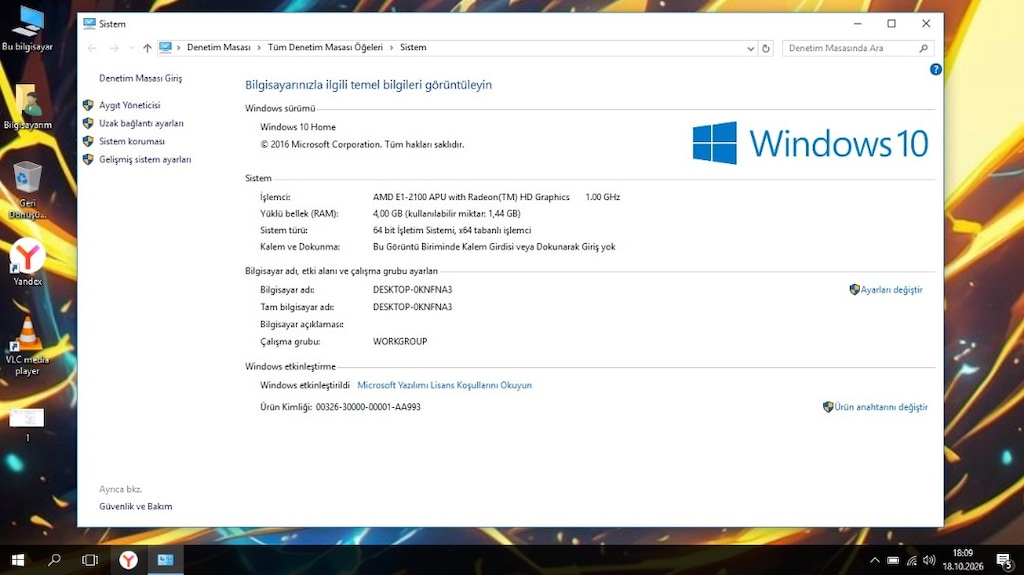Open the Yandex browser taskbar icon

pos(128,560)
